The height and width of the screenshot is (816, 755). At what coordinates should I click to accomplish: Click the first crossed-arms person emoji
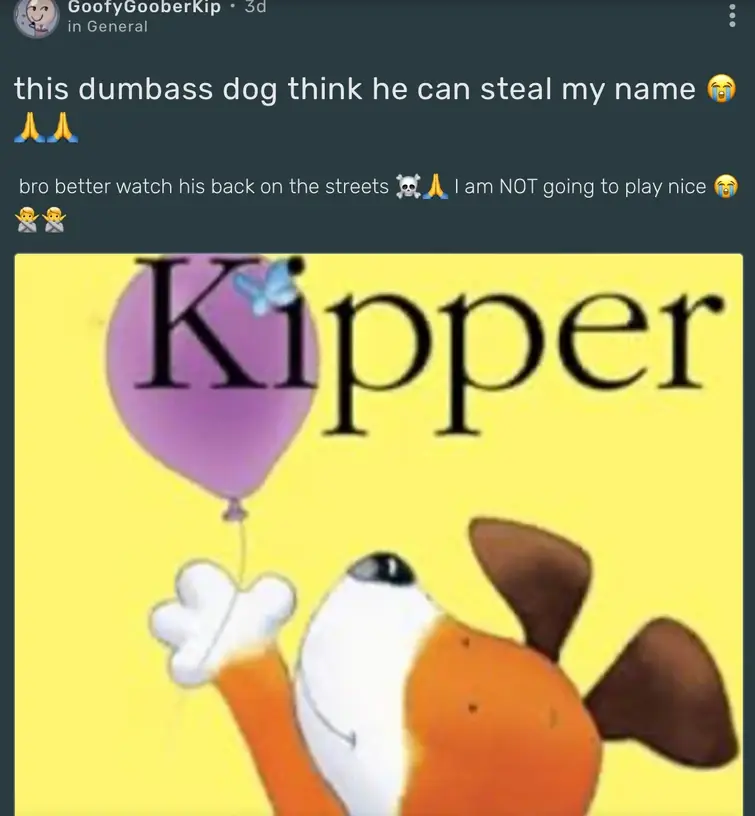pos(28,220)
